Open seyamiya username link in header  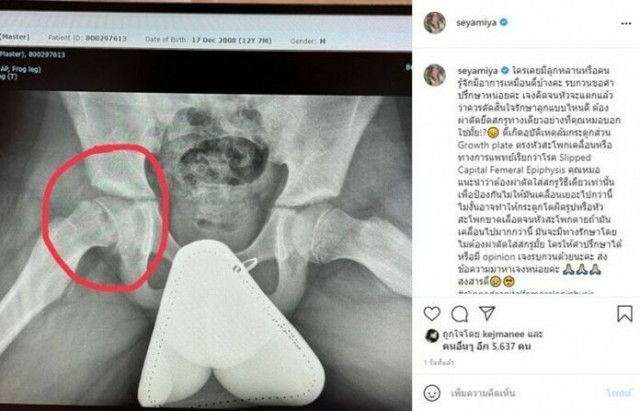[x=476, y=22]
